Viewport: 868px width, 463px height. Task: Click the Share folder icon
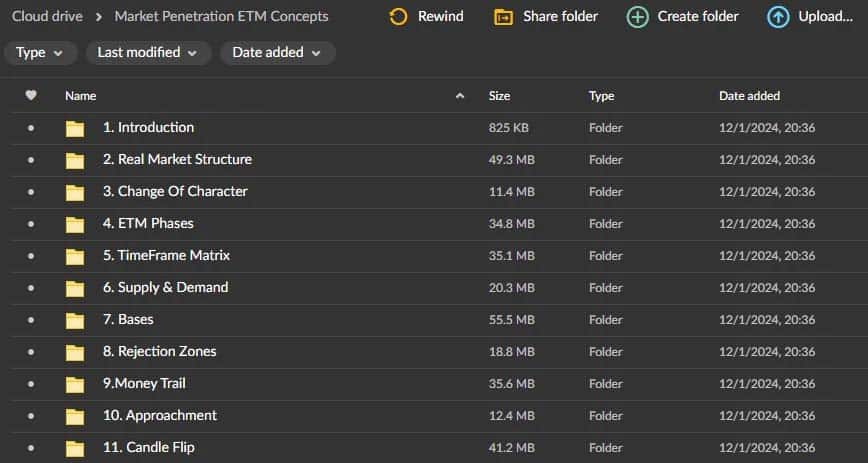504,16
